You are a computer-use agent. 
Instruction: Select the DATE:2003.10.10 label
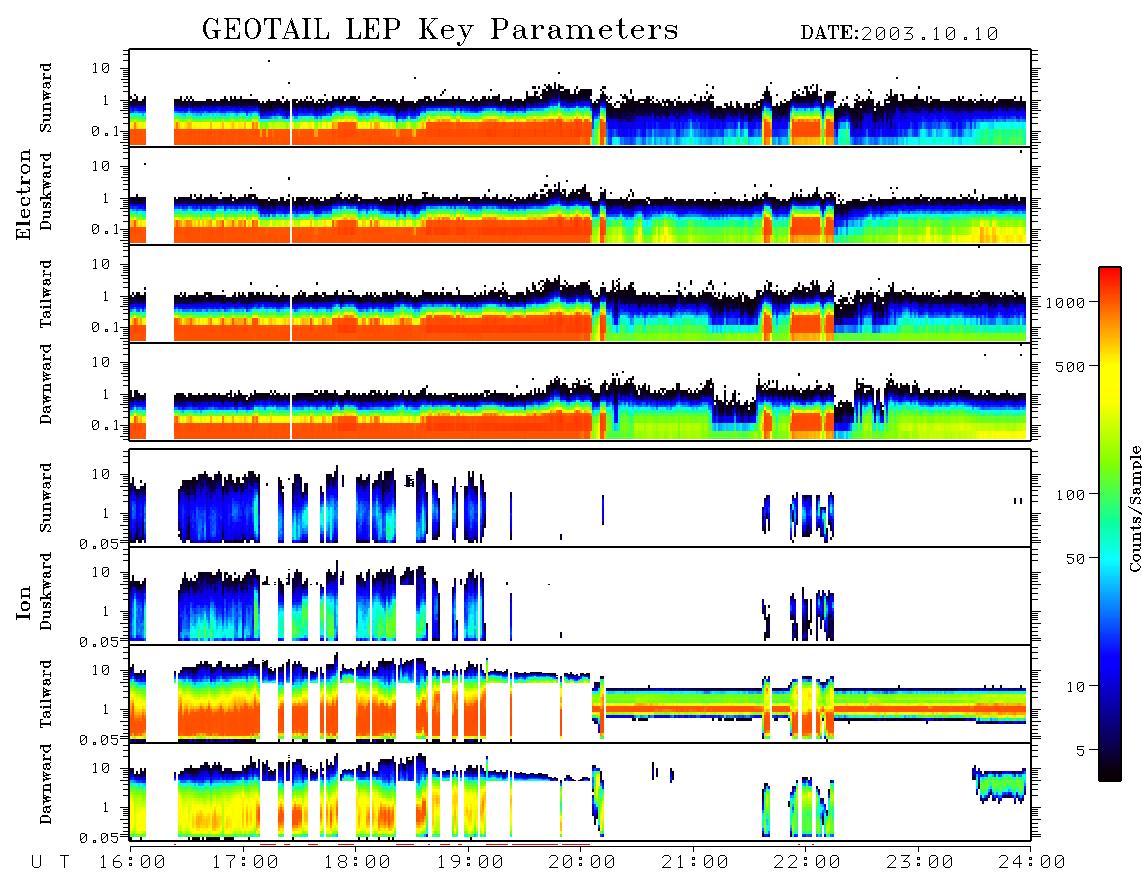(899, 34)
